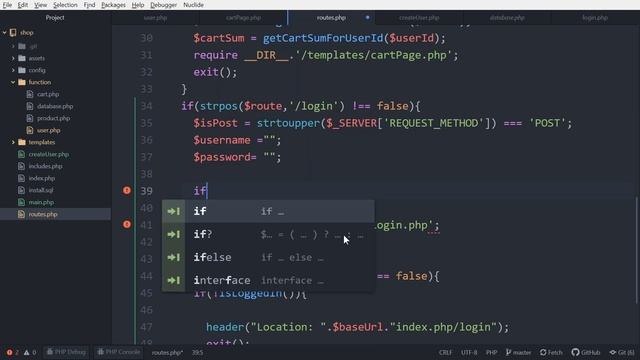This screenshot has height=360, width=640.
Task: Click the error marker on line 41
Action: click(127, 224)
